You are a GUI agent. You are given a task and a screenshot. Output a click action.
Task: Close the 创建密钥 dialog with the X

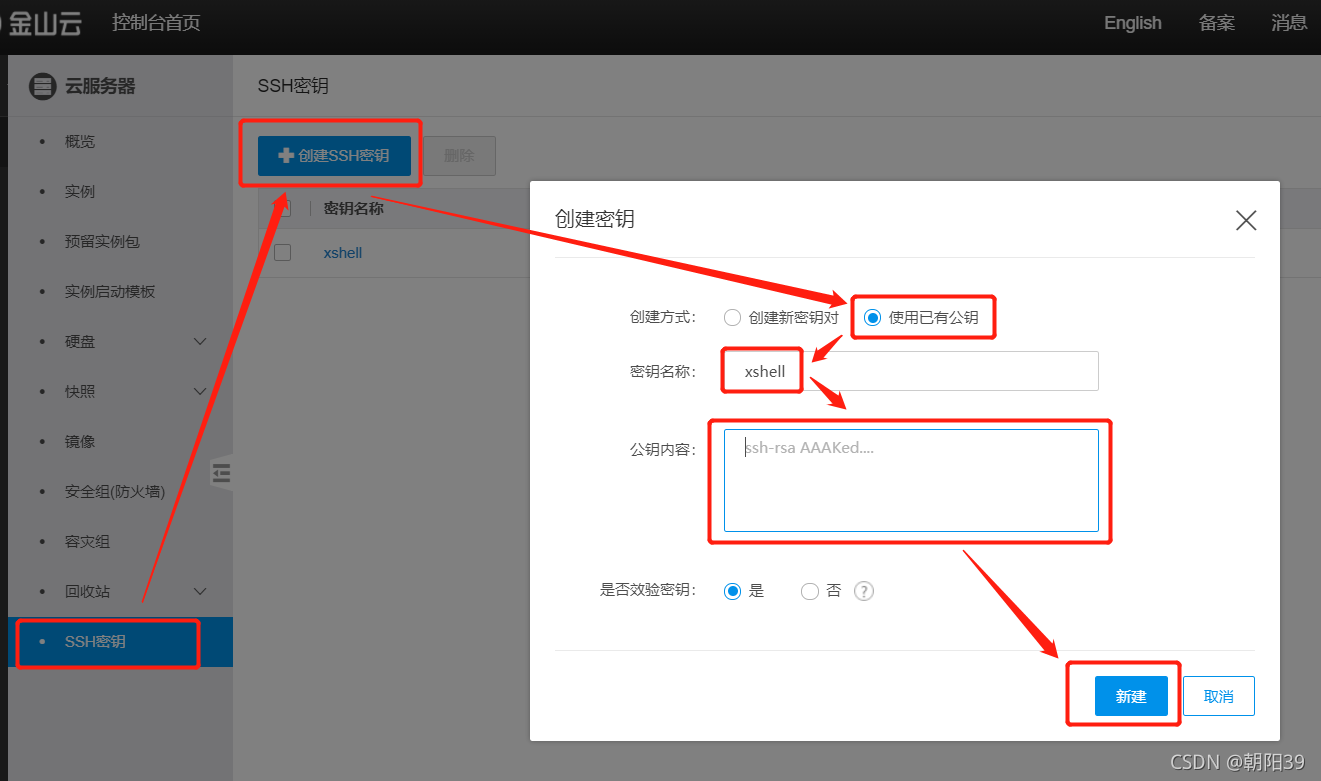point(1245,221)
